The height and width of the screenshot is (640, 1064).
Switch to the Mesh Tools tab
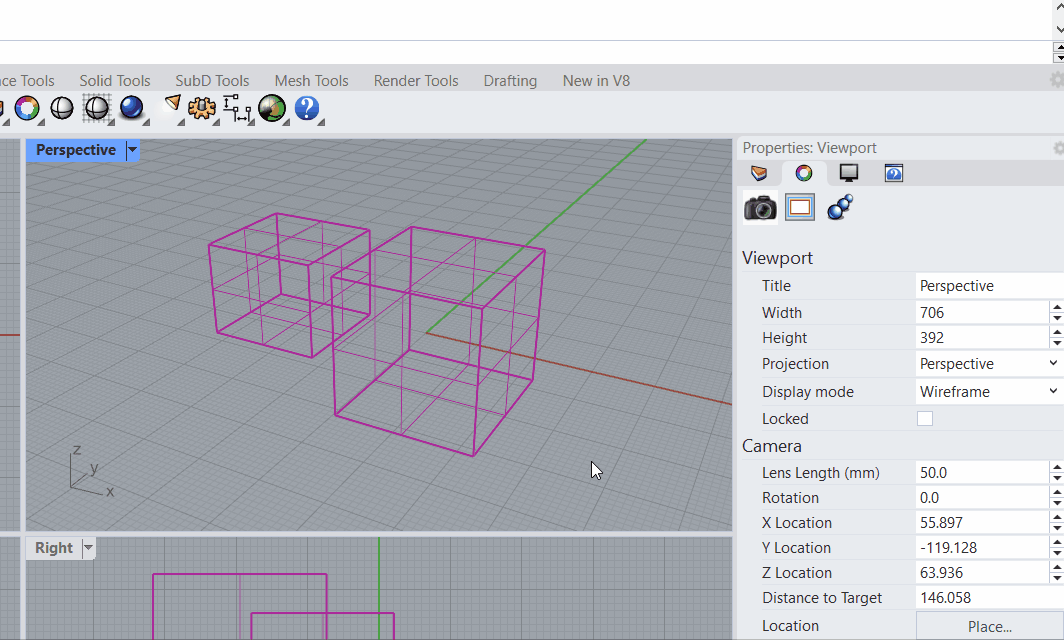pos(311,81)
